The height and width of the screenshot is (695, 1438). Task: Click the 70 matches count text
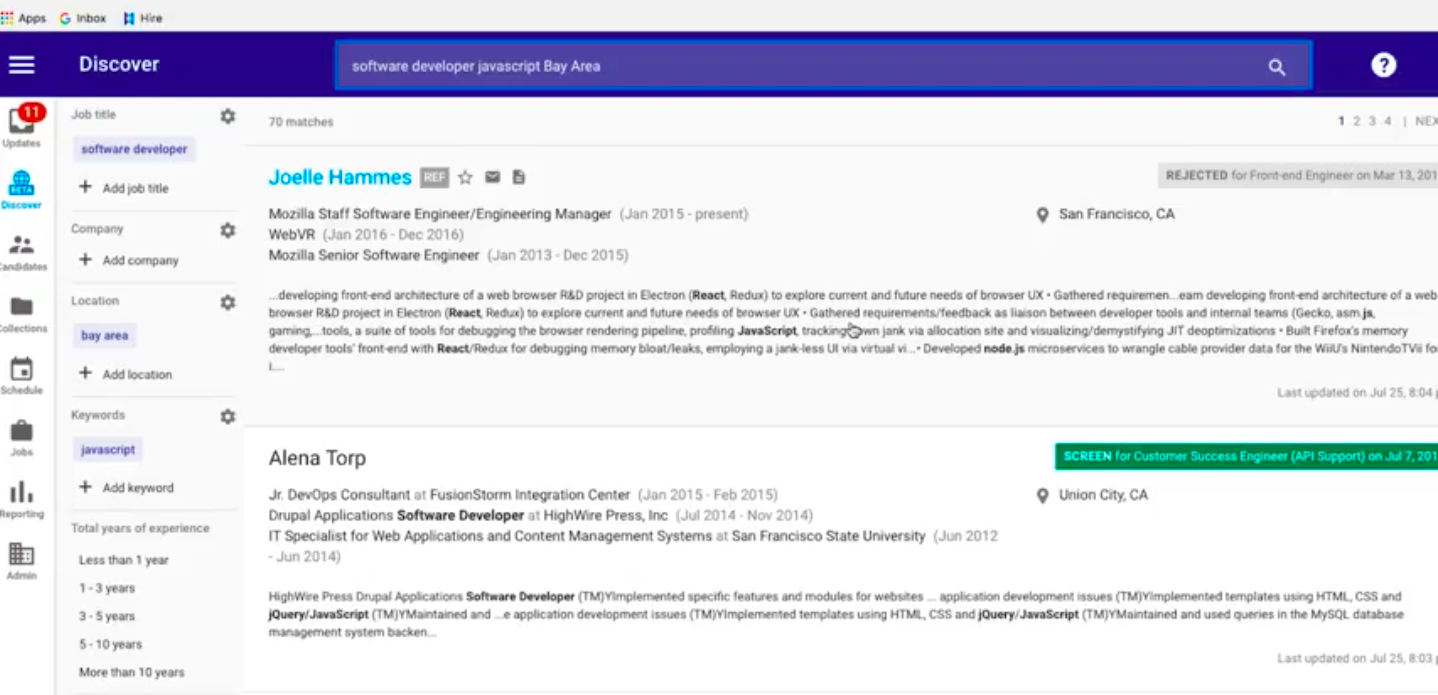pos(301,122)
